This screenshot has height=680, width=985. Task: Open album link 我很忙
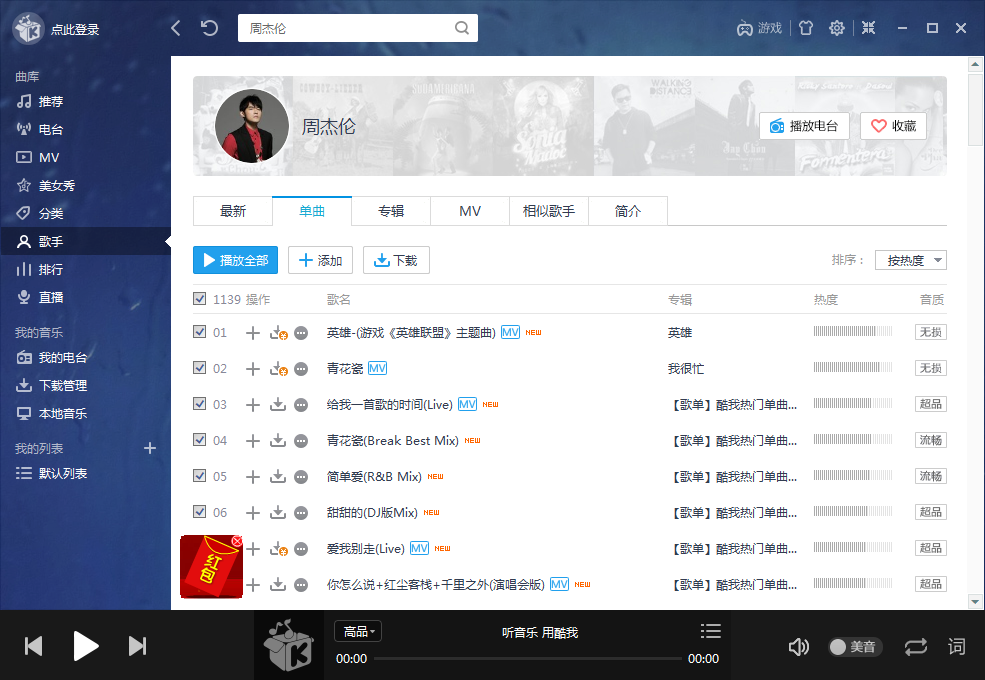(686, 369)
